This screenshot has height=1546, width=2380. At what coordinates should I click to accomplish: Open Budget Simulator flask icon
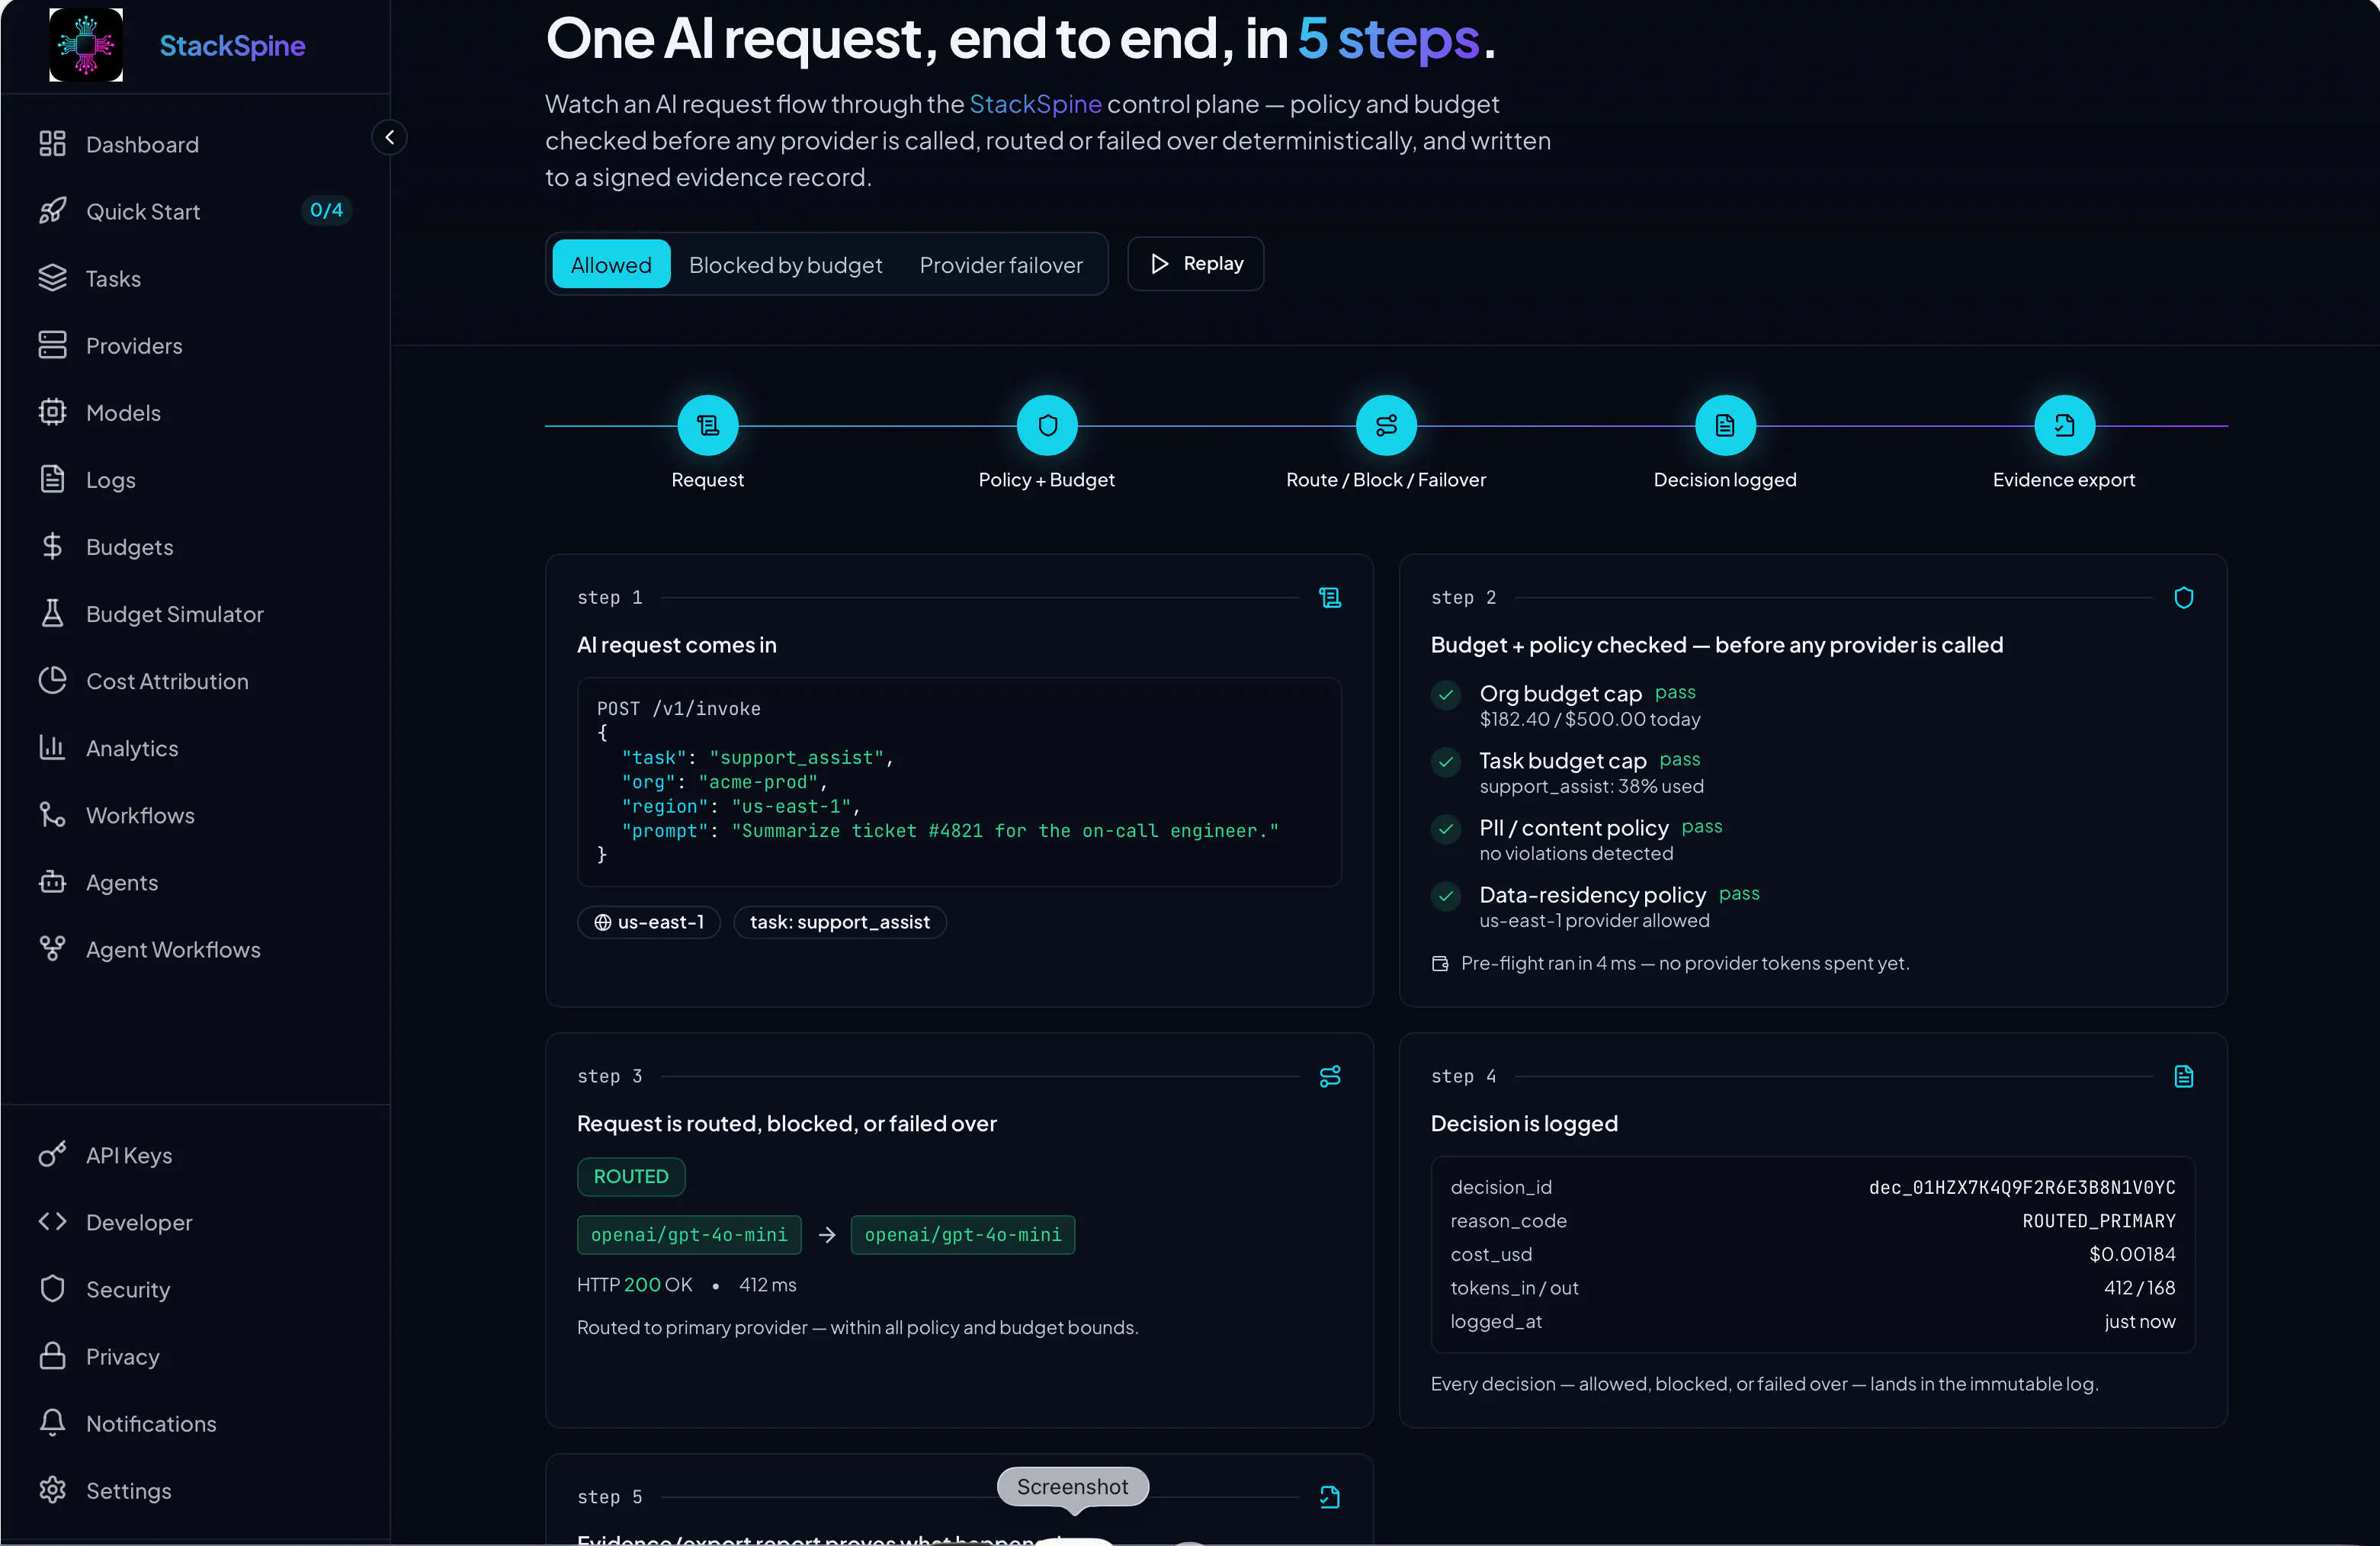pos(52,613)
